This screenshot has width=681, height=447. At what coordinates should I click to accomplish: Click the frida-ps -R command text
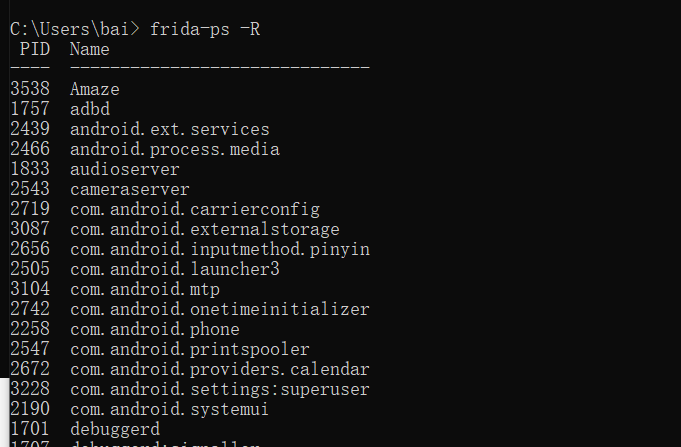point(205,28)
